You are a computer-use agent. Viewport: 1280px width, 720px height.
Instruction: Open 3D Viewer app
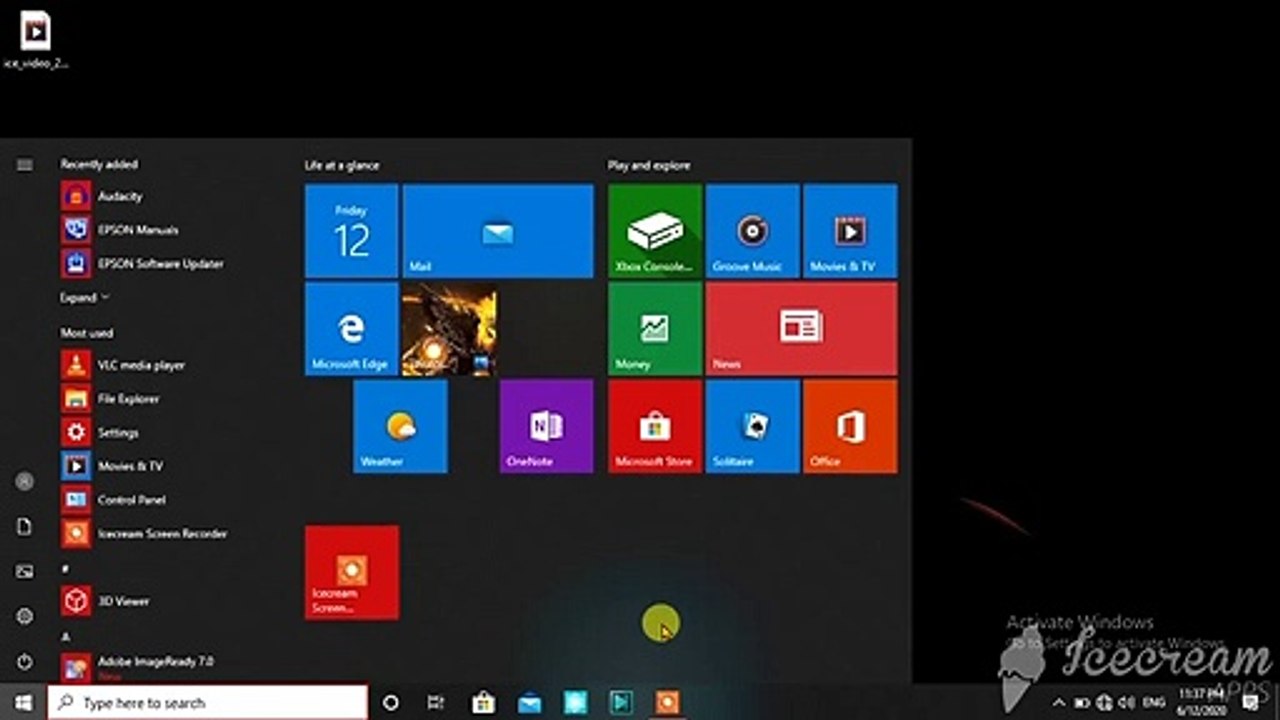150,601
